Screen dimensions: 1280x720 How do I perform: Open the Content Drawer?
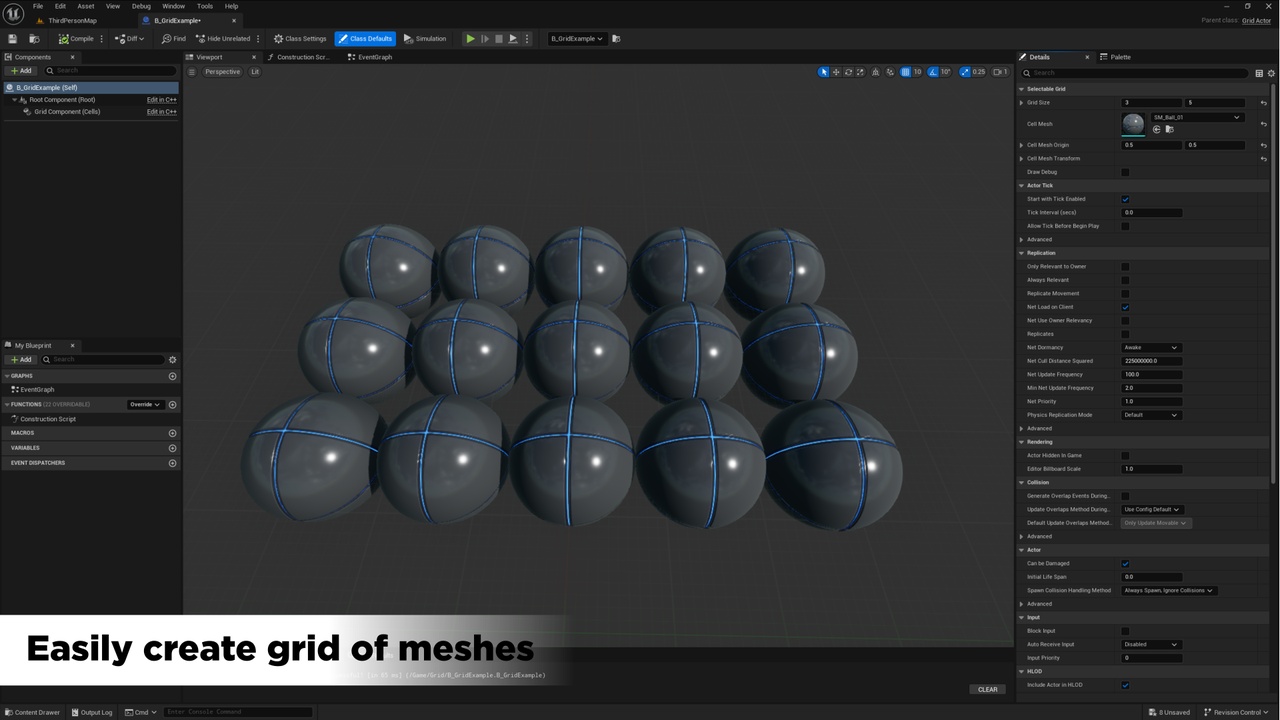32,712
